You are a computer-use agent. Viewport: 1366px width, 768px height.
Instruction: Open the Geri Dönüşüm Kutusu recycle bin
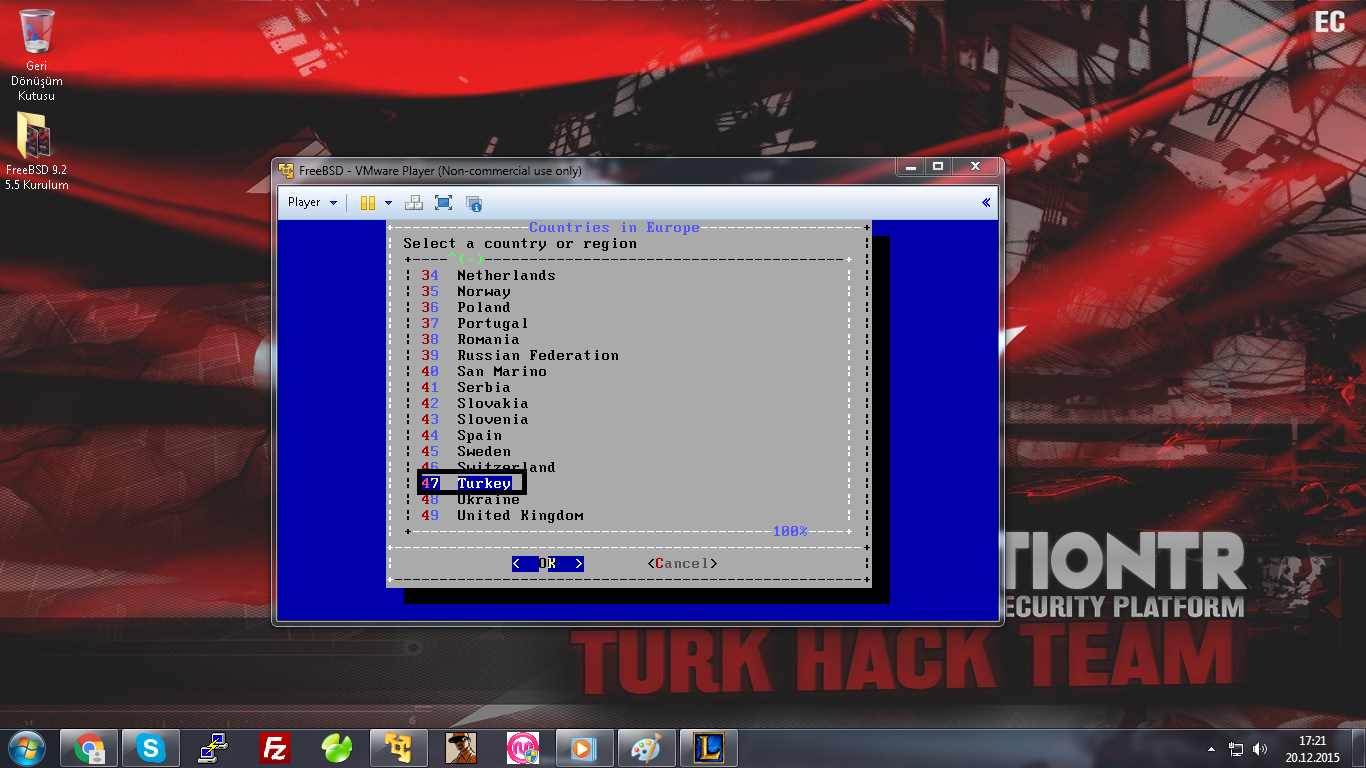pyautogui.click(x=36, y=55)
